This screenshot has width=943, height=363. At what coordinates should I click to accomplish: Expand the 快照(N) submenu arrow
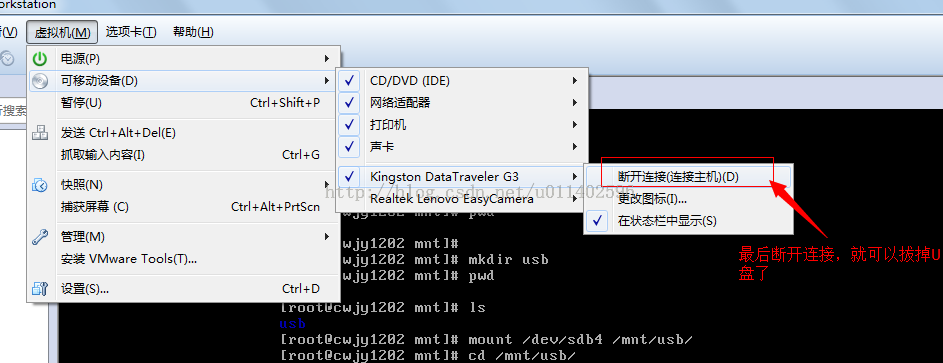[327, 185]
